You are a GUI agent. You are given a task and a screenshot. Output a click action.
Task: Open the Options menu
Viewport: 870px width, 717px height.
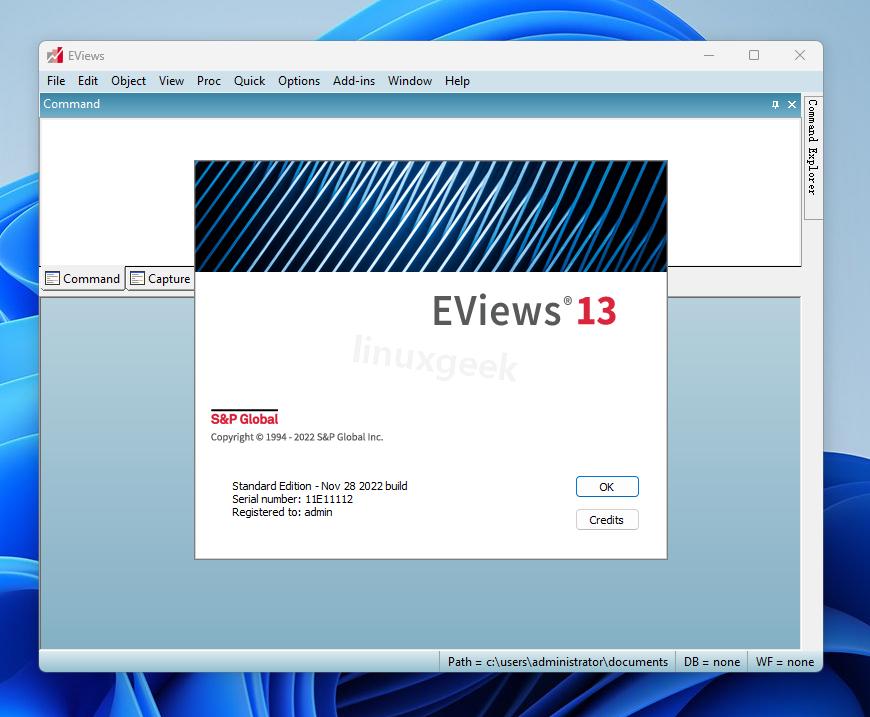(x=298, y=81)
